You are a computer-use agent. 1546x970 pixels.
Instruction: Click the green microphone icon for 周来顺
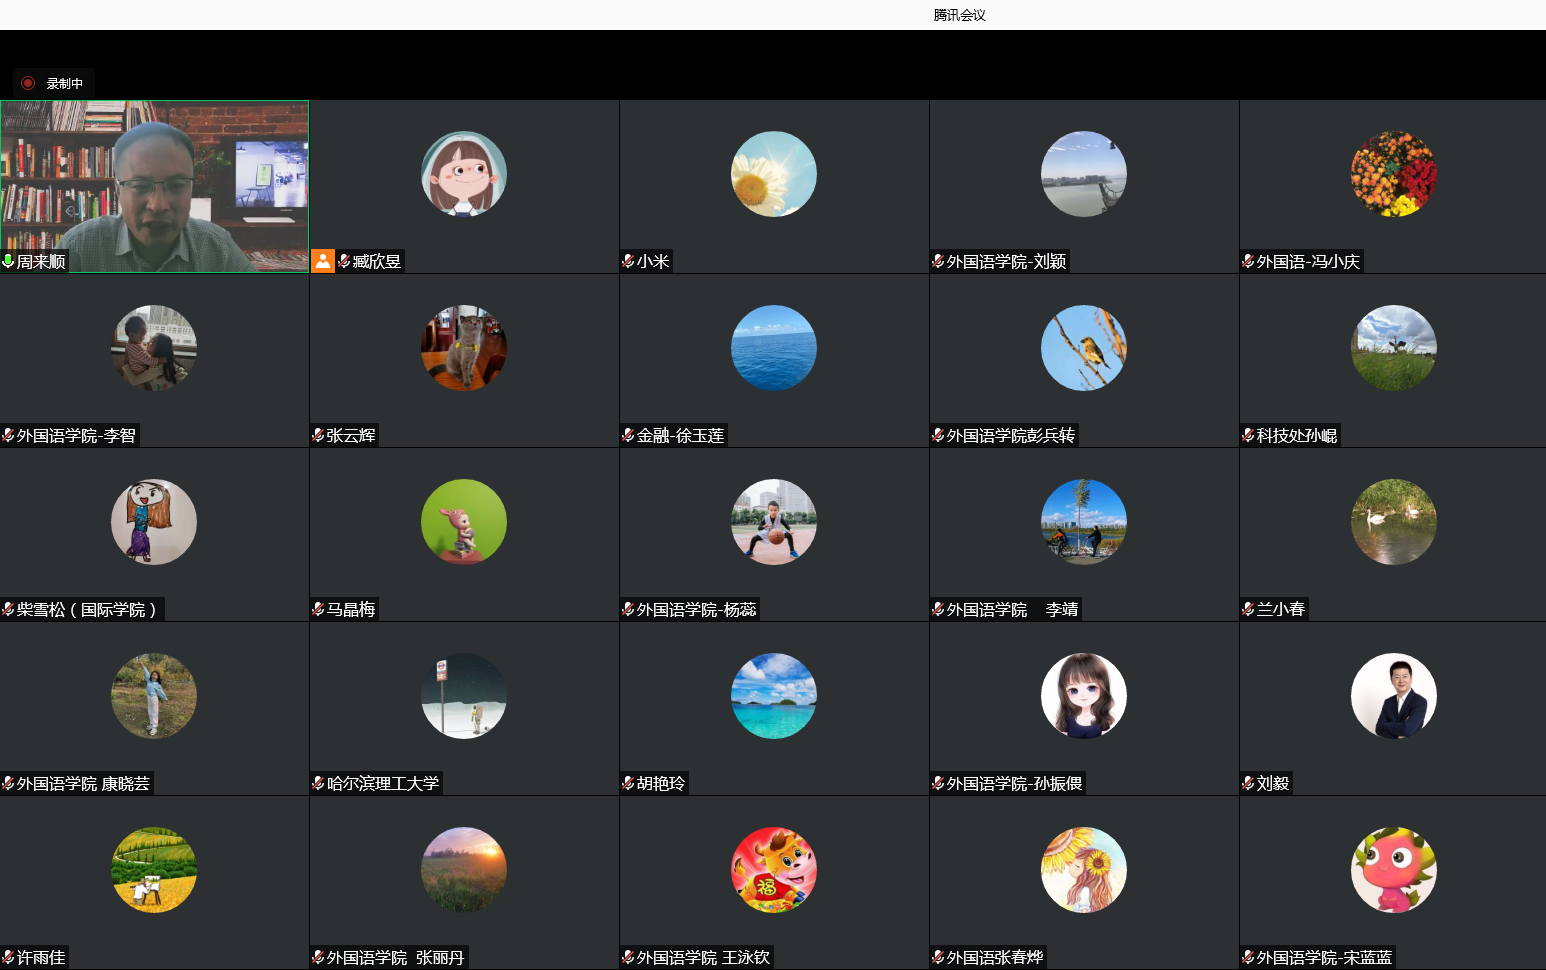click(8, 261)
